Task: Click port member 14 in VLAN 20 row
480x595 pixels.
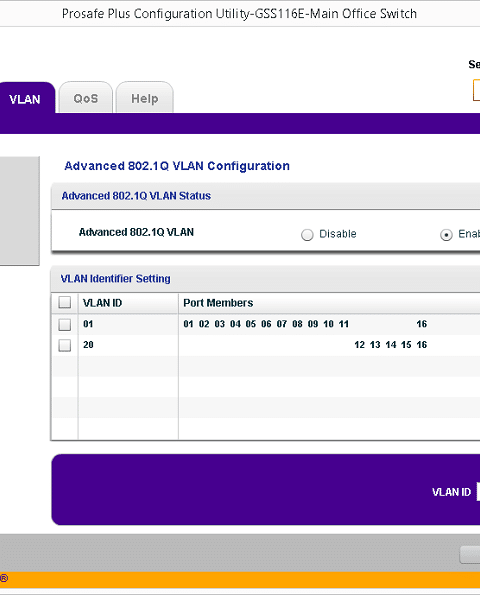Action: click(391, 345)
